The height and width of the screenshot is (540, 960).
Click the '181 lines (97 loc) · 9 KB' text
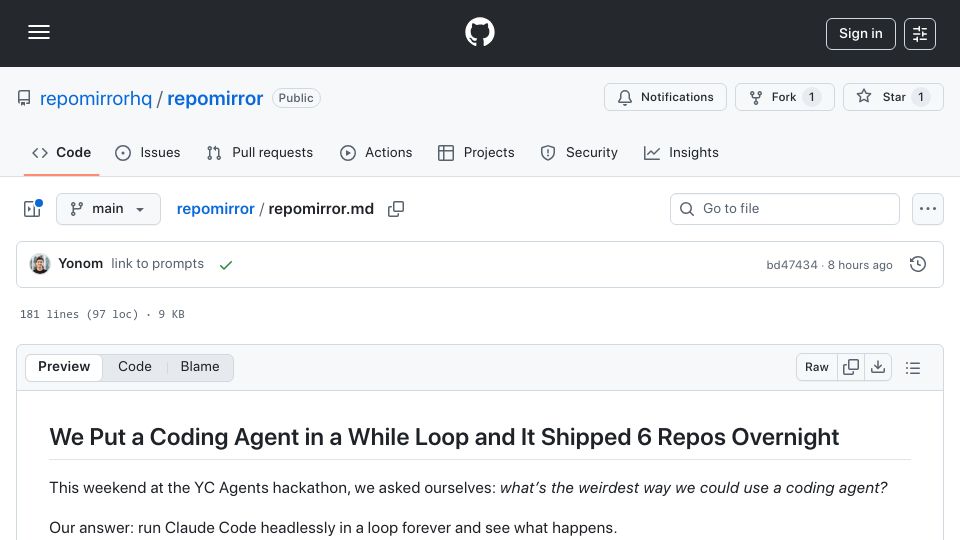[102, 314]
